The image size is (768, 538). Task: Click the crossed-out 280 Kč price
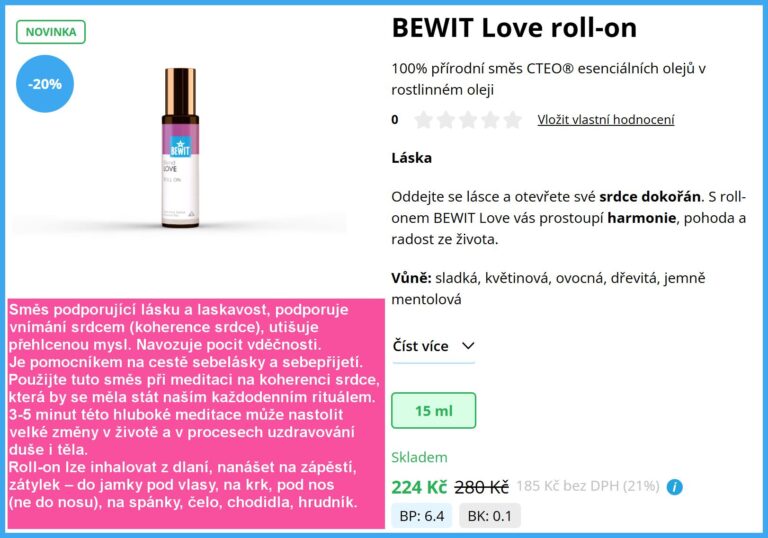pyautogui.click(x=481, y=487)
